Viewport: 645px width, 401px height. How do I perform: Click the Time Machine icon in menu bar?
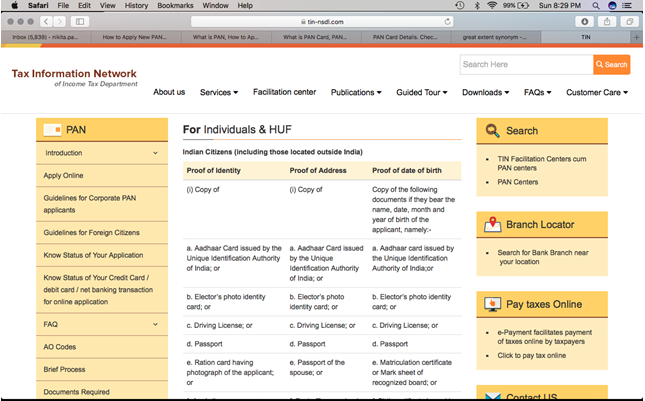pos(460,5)
